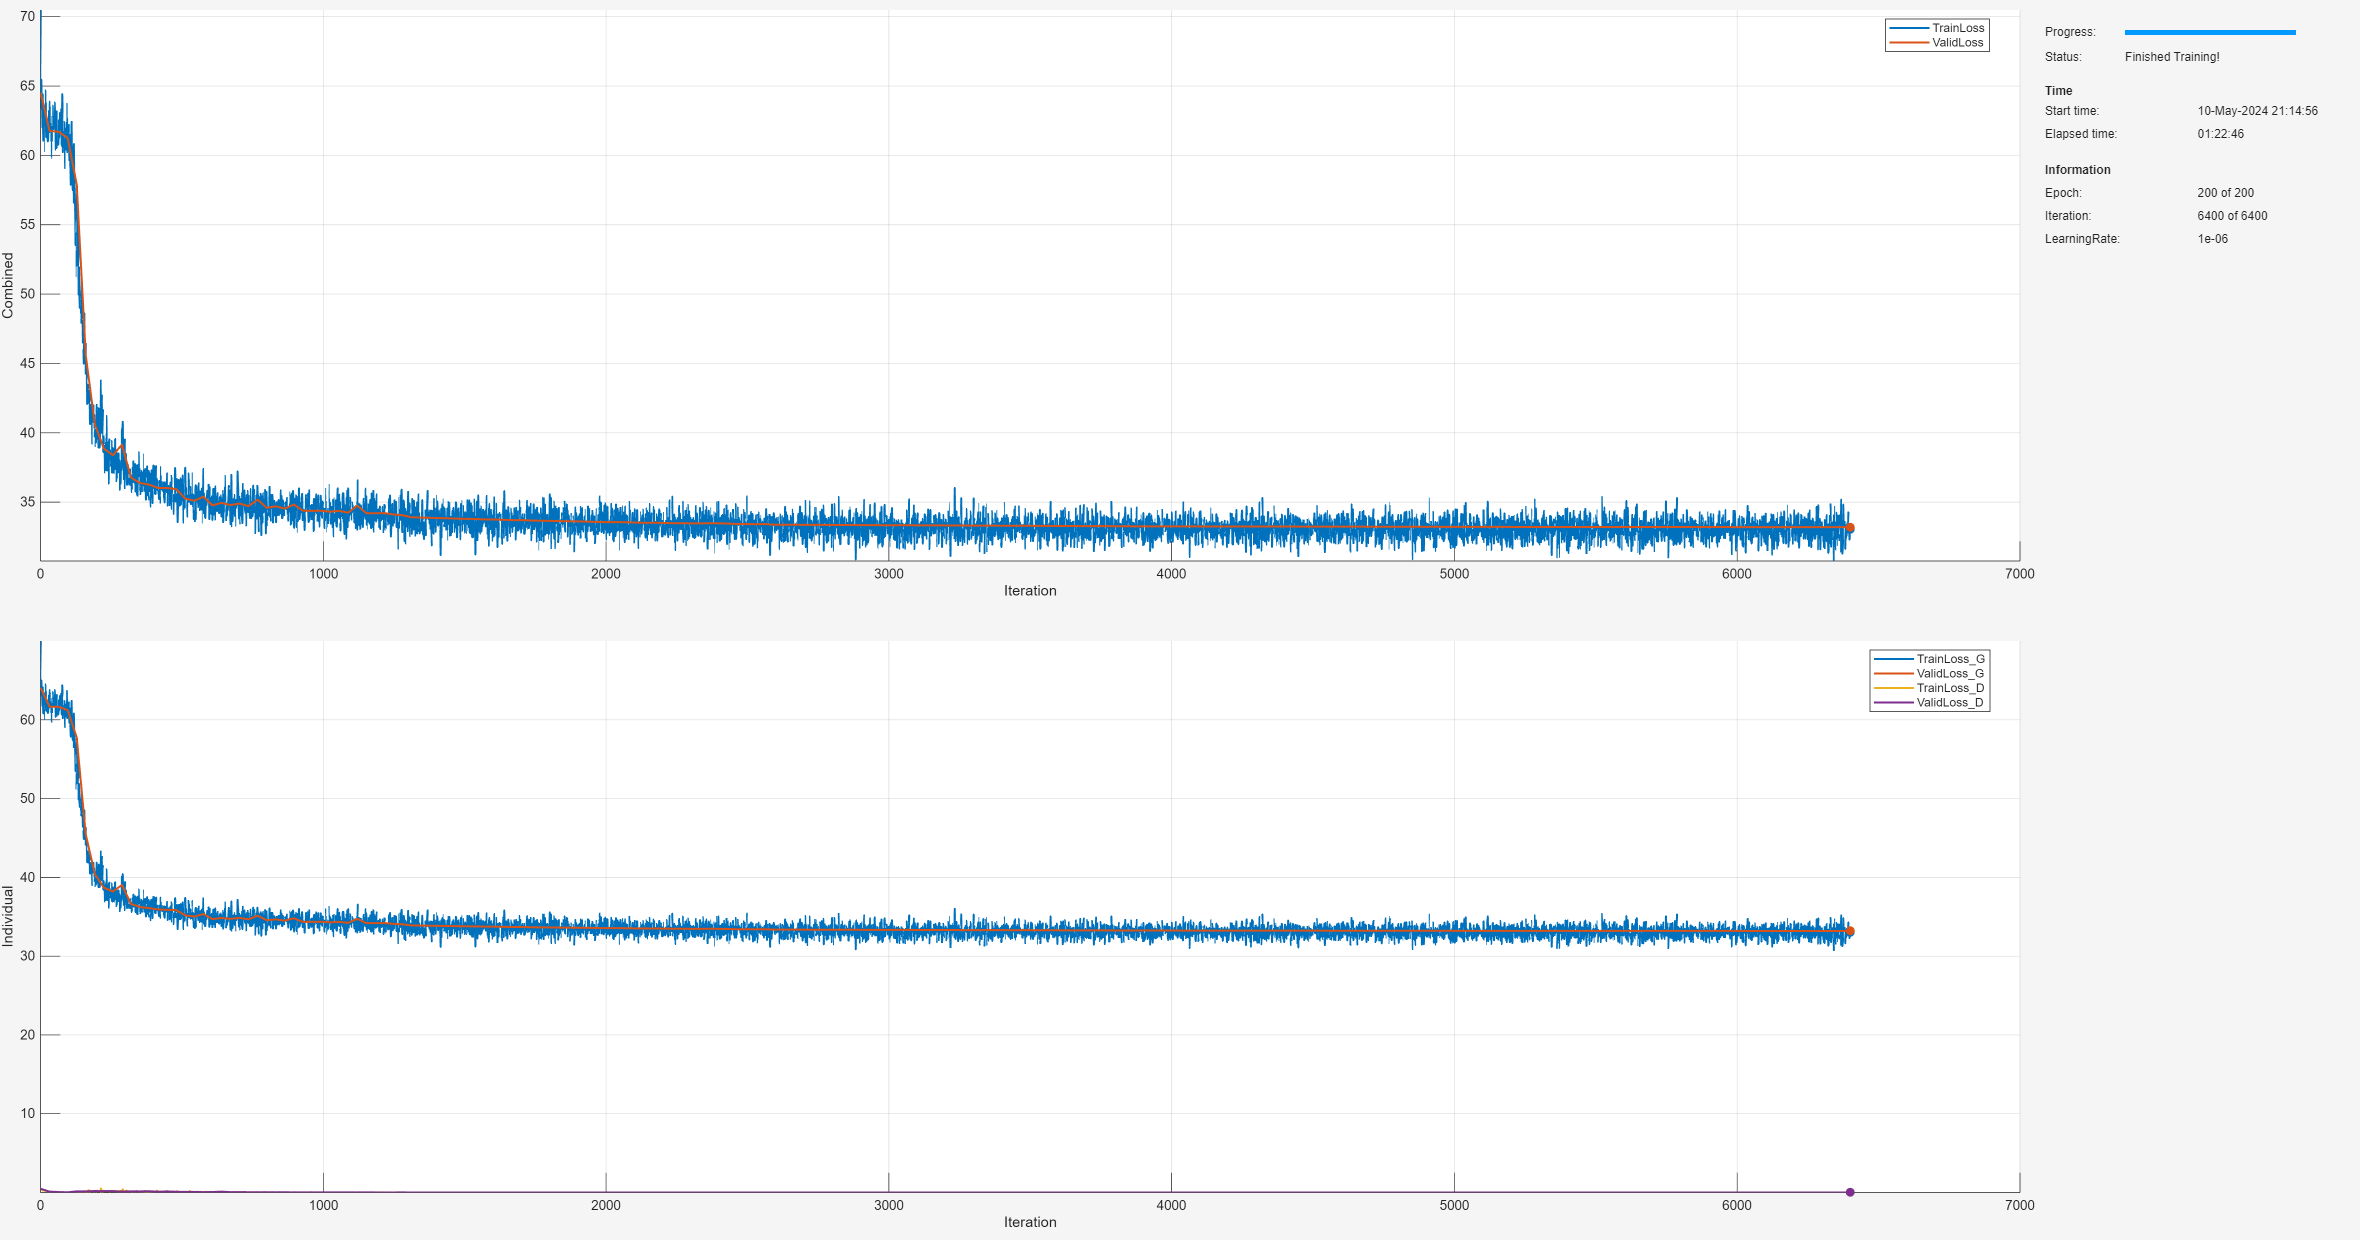
Task: Click the Information section heading
Action: pos(2077,170)
